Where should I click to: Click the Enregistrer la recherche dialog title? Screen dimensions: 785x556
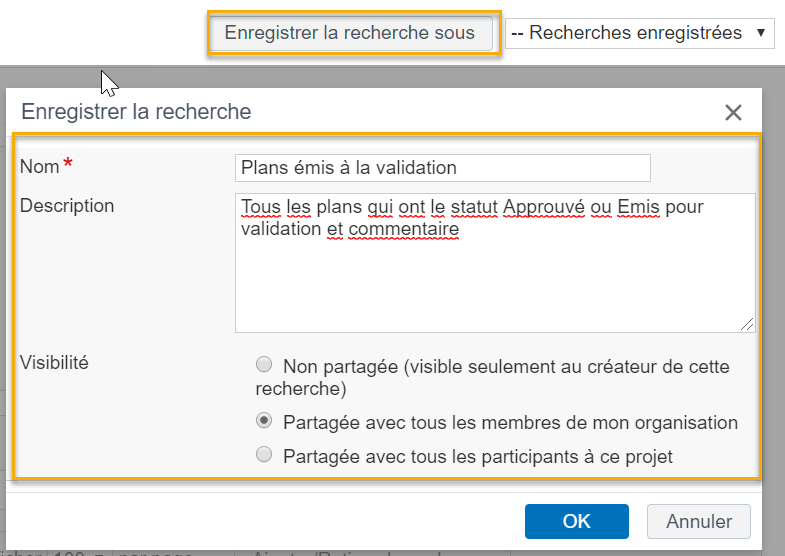[136, 112]
